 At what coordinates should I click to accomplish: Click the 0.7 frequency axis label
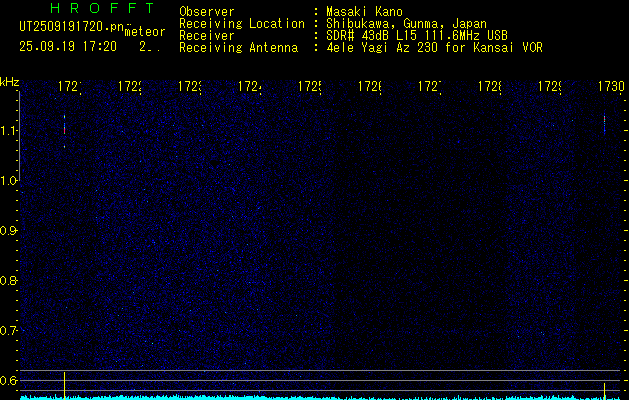point(9,331)
